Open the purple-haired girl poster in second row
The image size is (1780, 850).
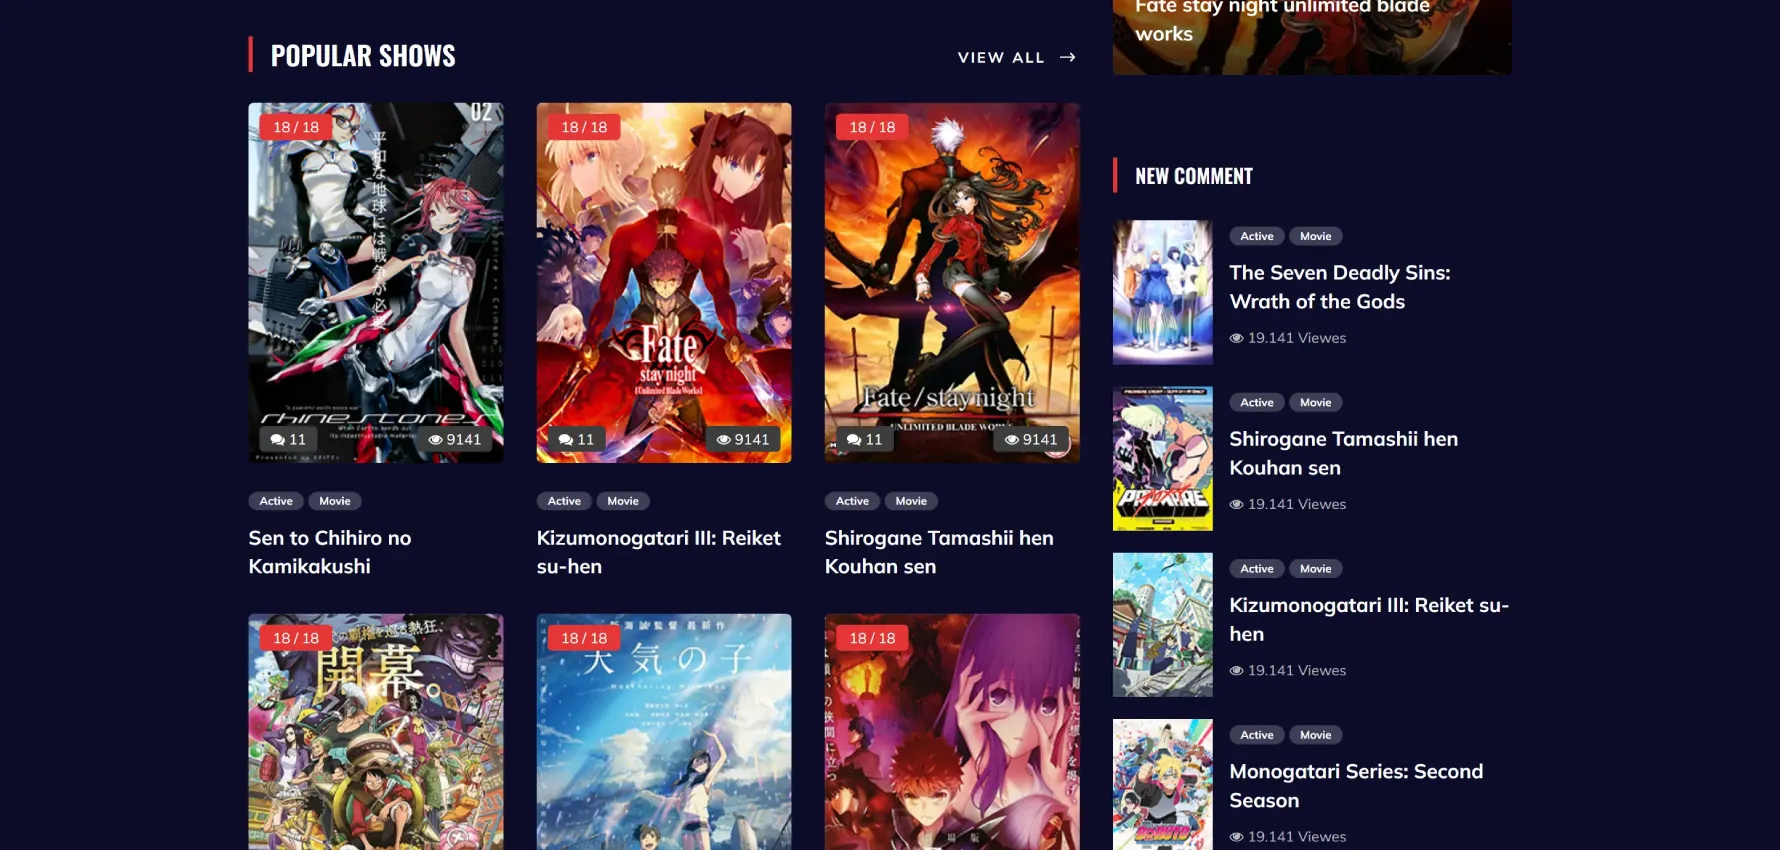pos(952,732)
